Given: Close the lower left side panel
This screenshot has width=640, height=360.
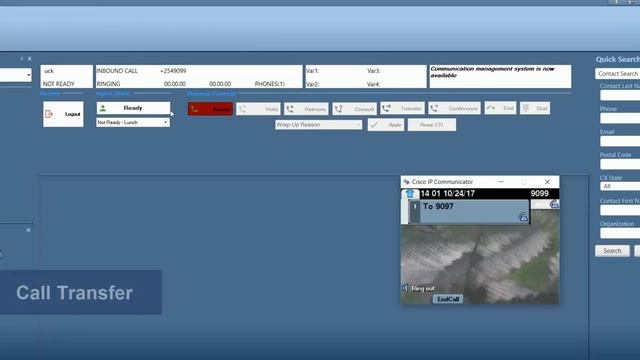Looking at the screenshot, I should pos(28,230).
